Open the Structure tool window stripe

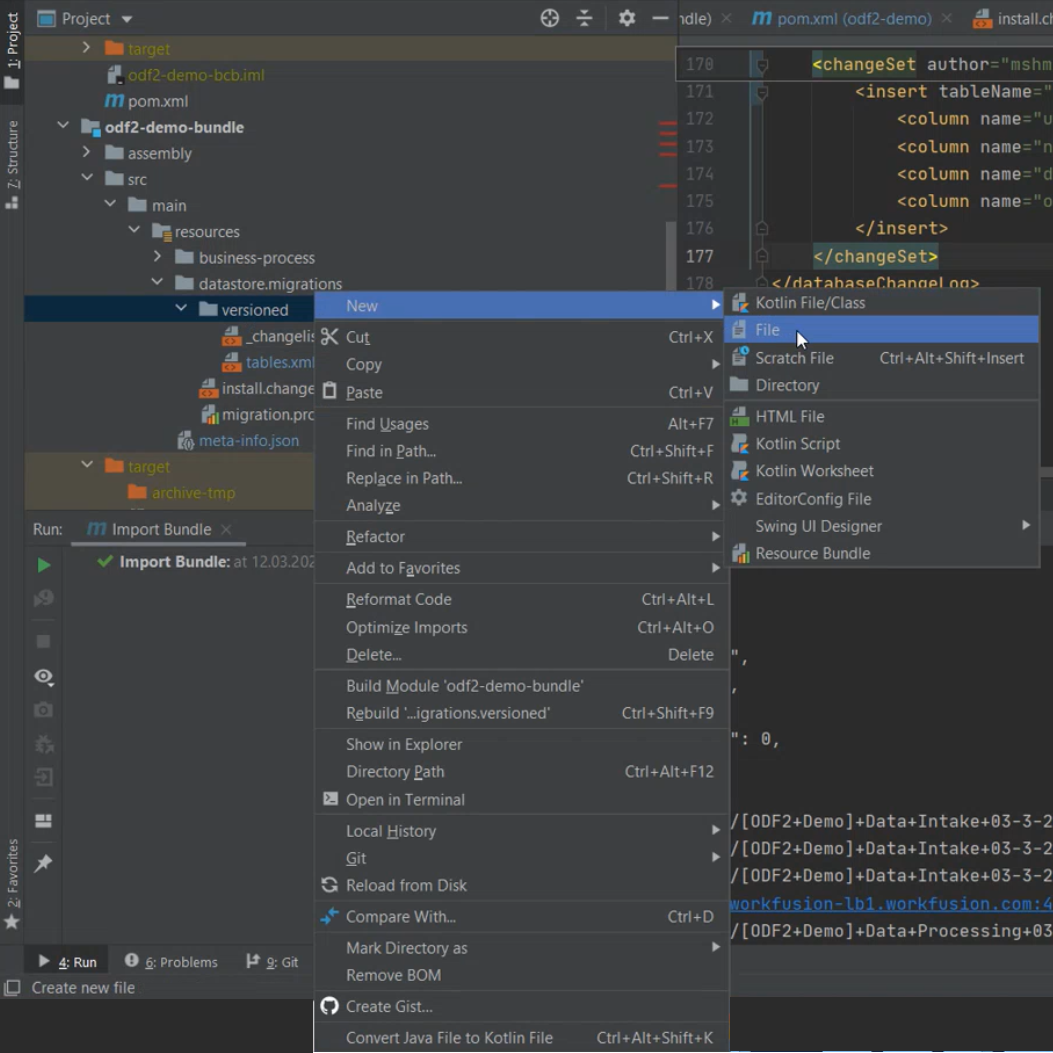(12, 165)
